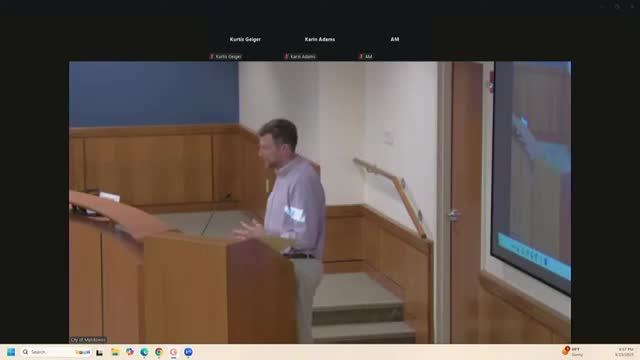Viewport: 640px width, 360px height.
Task: Launch Microsoft Edge from taskbar
Action: click(x=144, y=352)
